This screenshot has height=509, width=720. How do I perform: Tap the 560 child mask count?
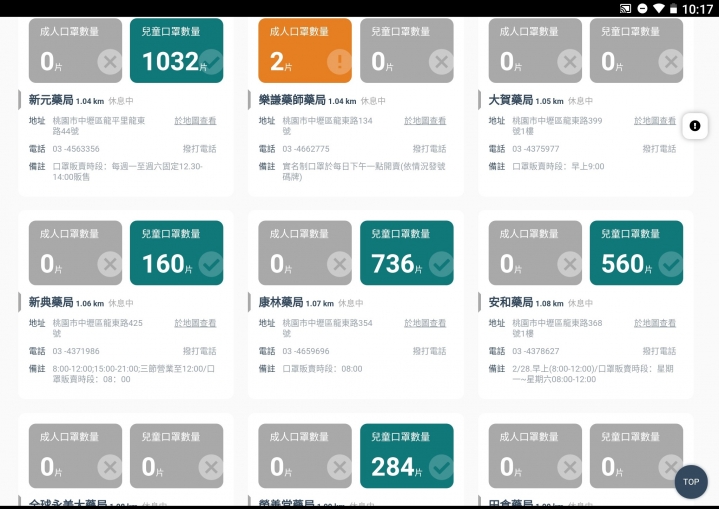pyautogui.click(x=623, y=264)
